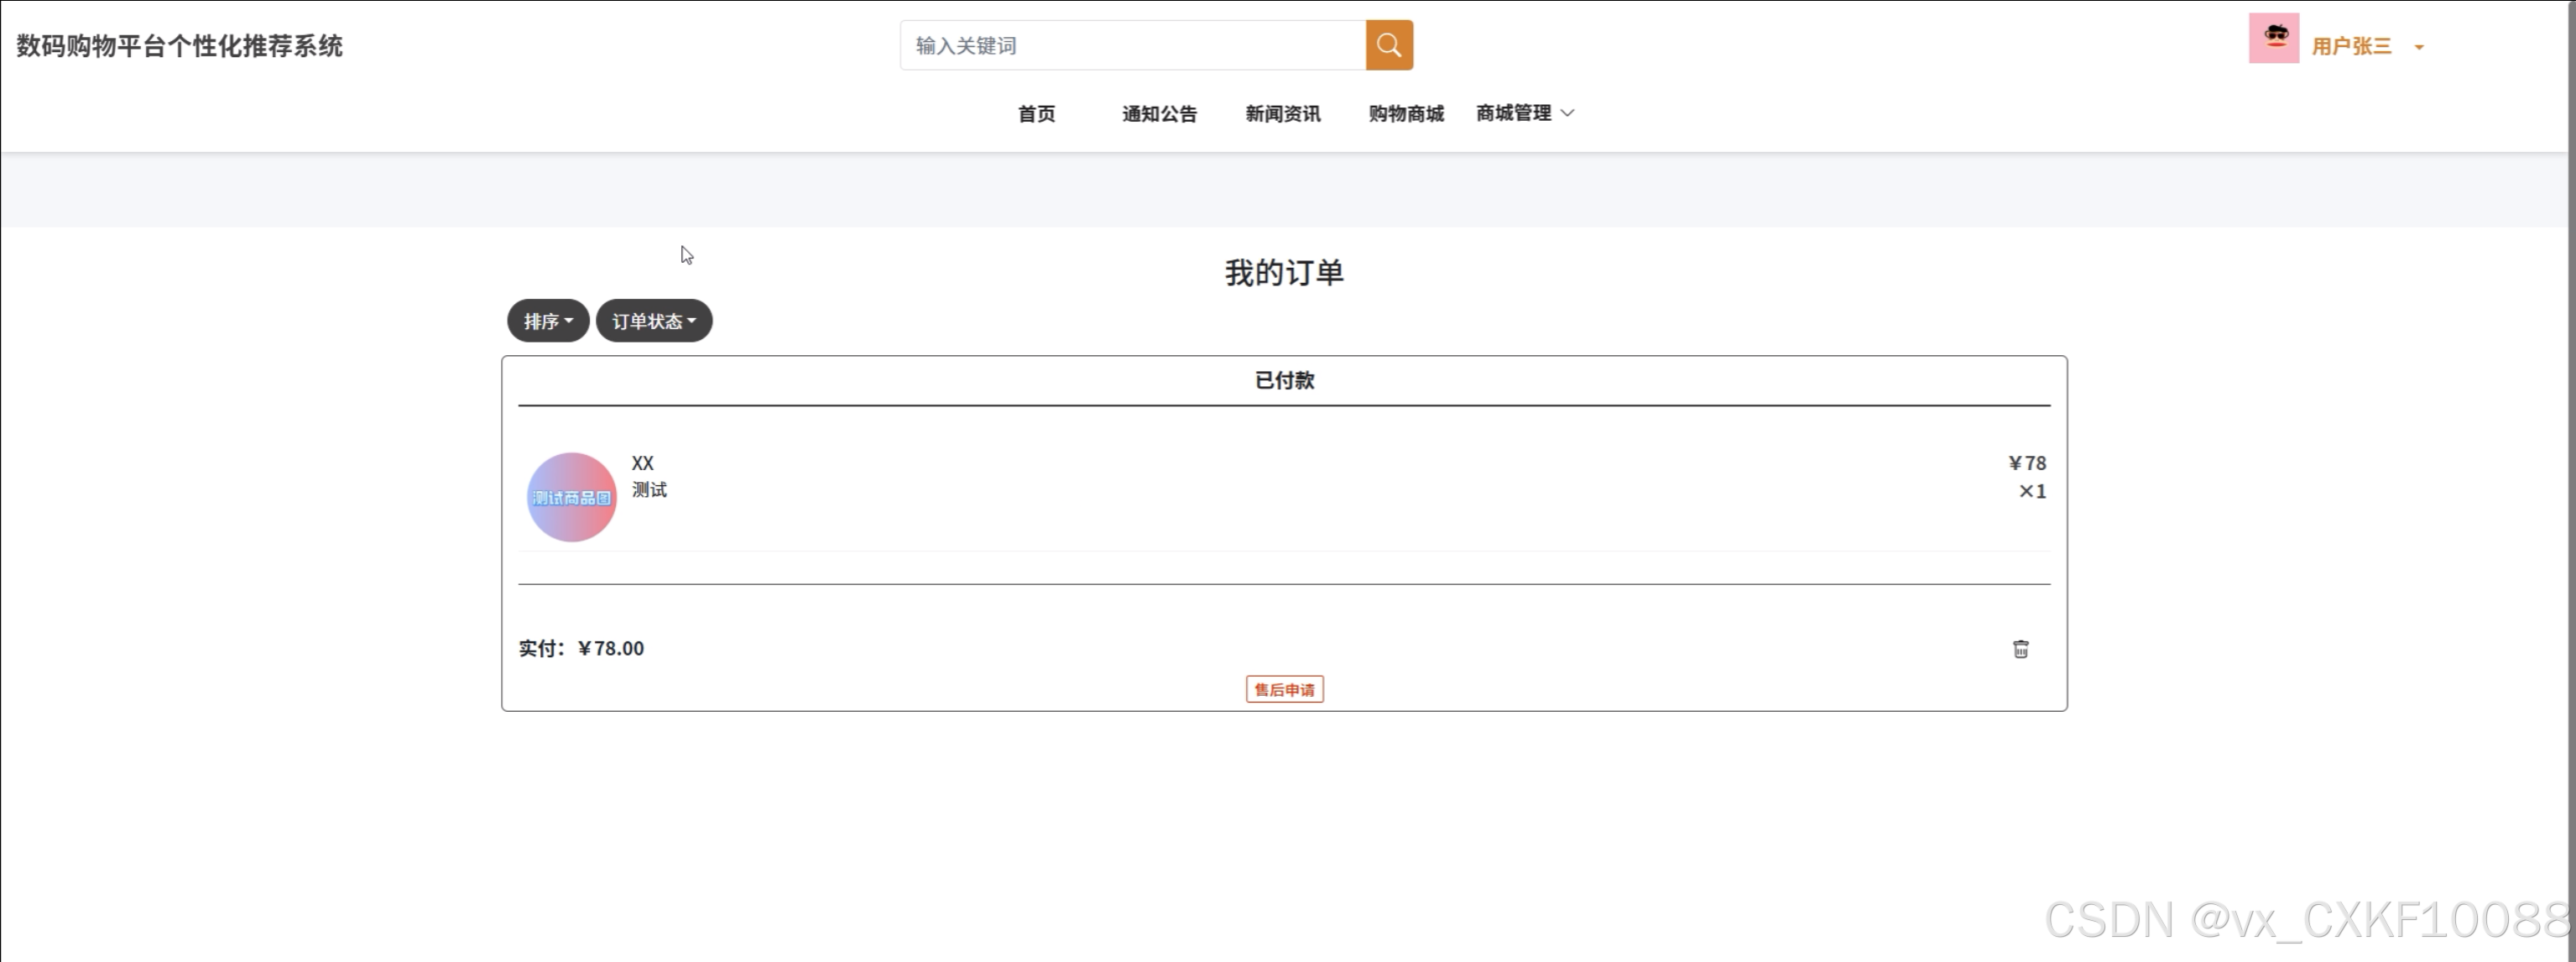
Task: Click the 售后申请 button
Action: (1284, 689)
